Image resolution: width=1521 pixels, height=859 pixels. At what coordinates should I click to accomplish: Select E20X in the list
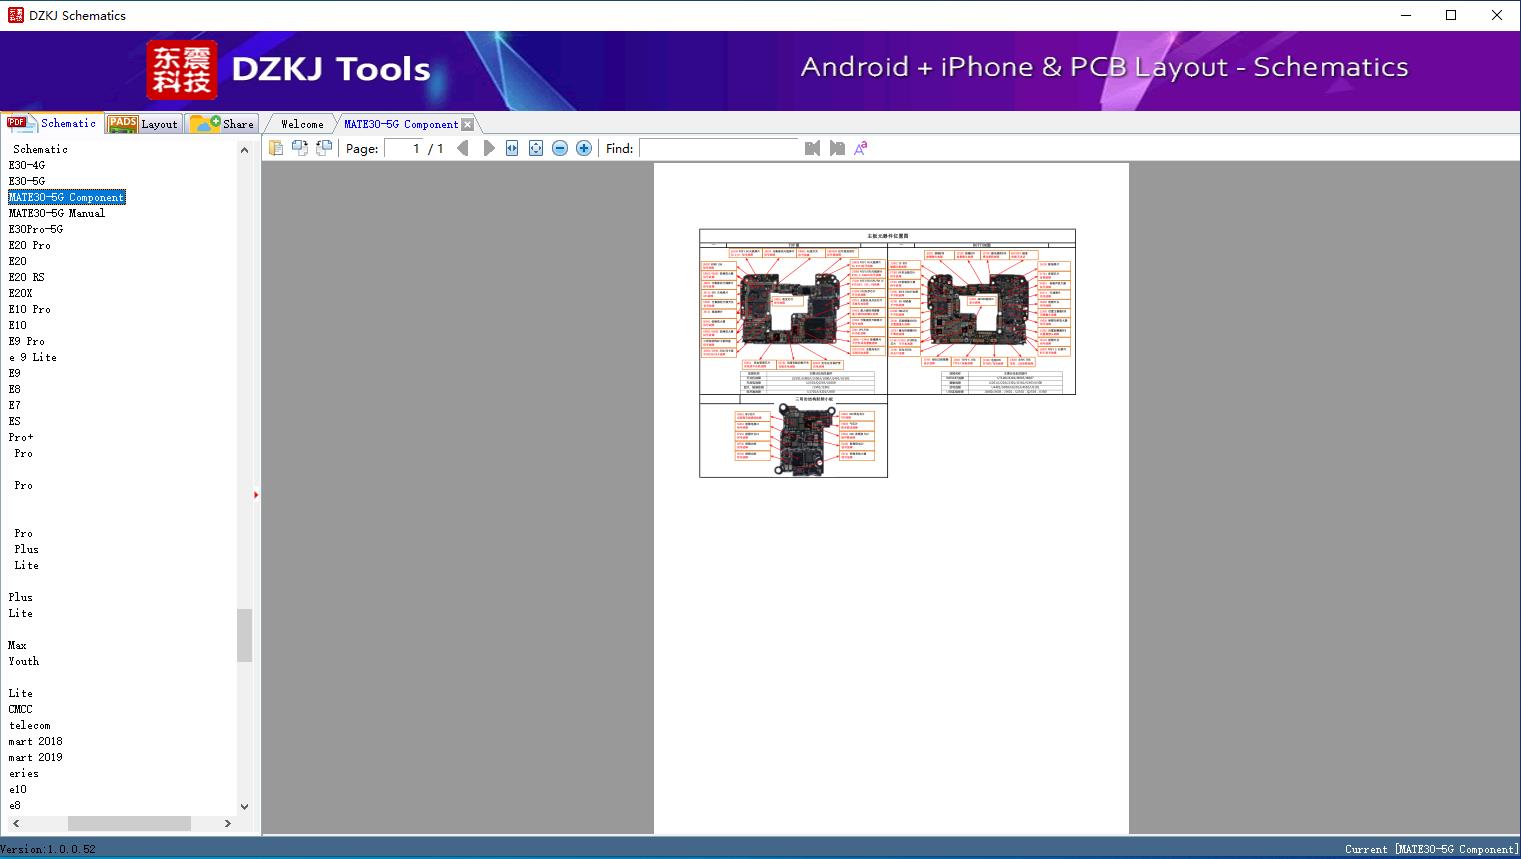[21, 293]
